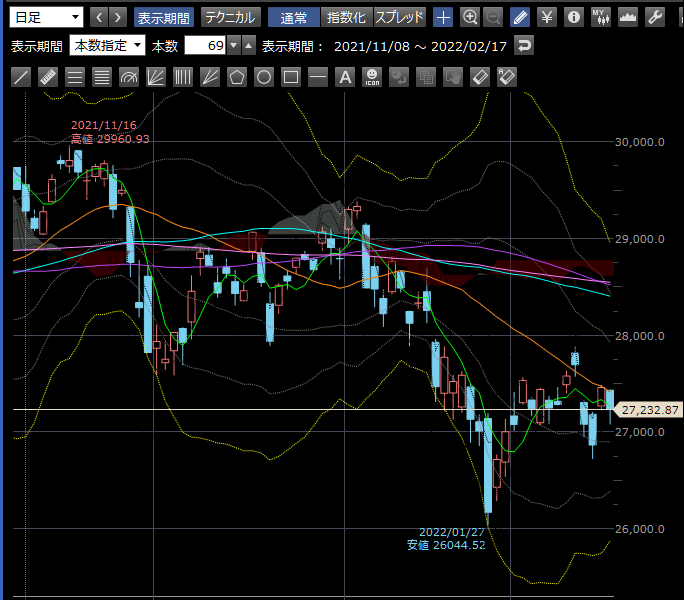Open the 本数指定 period type dropdown
This screenshot has height=600, width=684.
click(107, 46)
